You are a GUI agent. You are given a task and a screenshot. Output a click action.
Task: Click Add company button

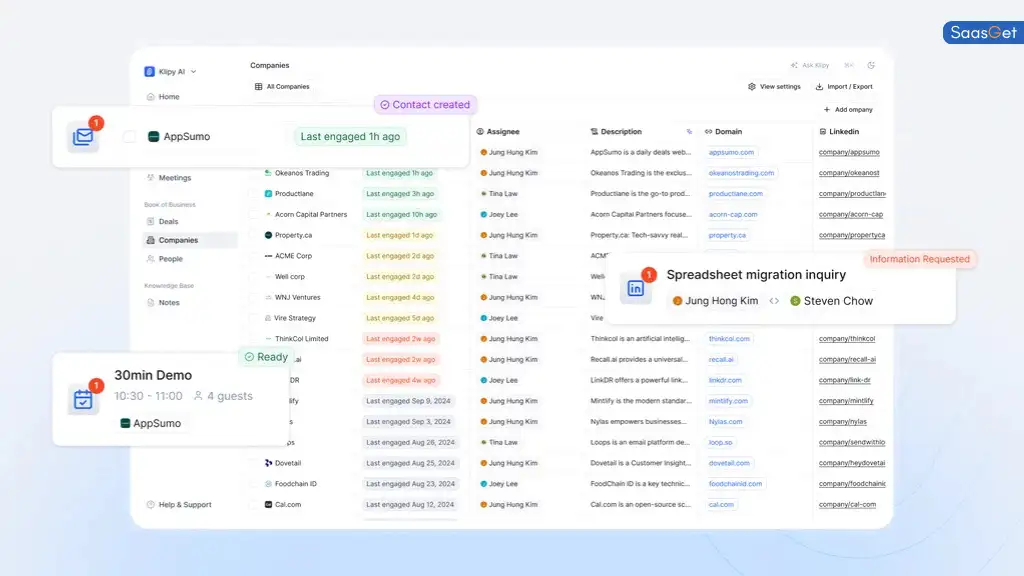pos(848,110)
